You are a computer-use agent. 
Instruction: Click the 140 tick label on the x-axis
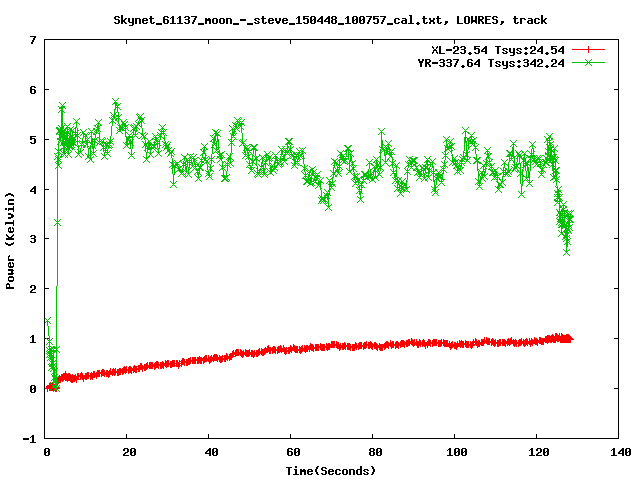pyautogui.click(x=618, y=452)
